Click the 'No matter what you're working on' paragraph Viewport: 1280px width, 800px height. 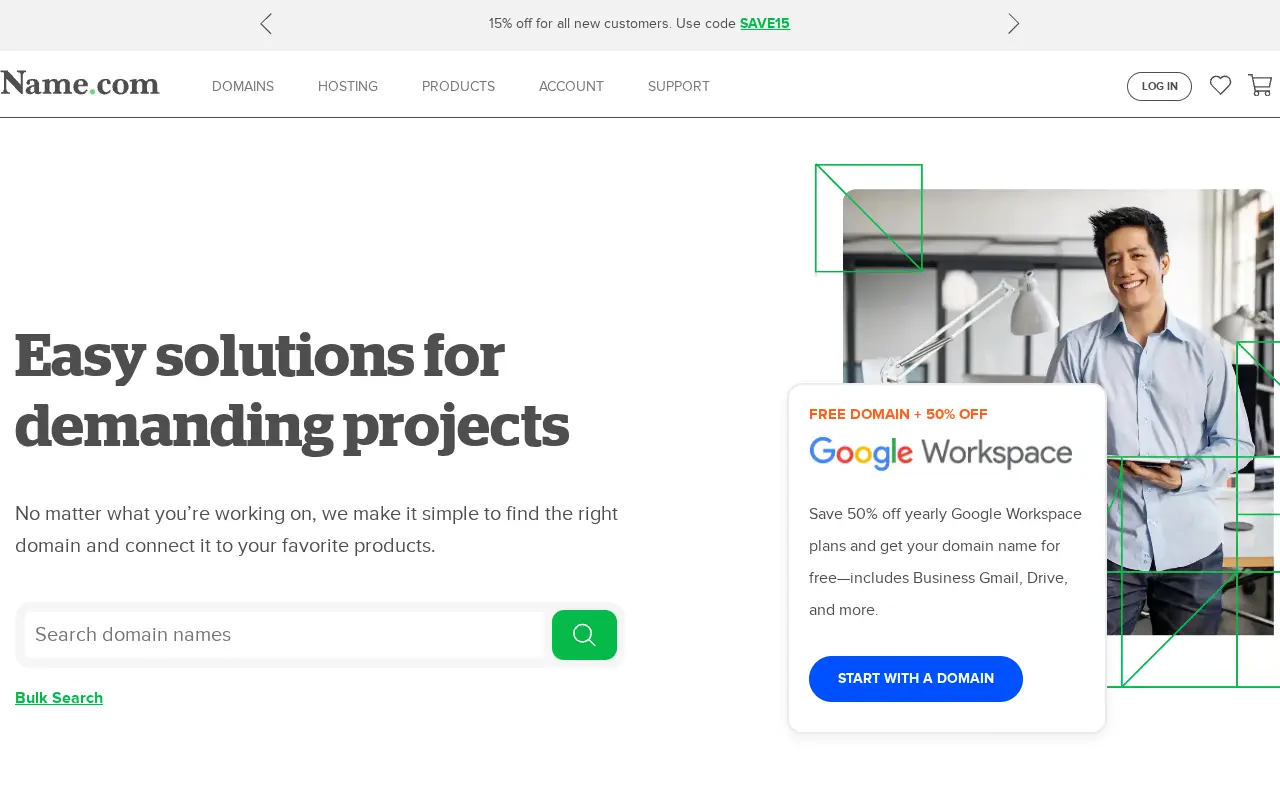(x=317, y=530)
